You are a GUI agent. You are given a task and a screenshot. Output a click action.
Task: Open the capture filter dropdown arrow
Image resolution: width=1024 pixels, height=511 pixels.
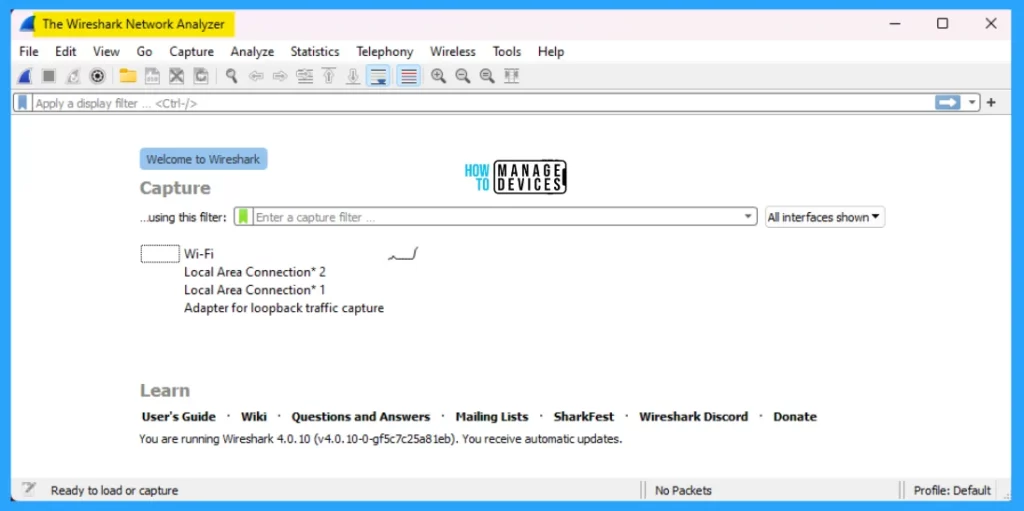coord(748,217)
